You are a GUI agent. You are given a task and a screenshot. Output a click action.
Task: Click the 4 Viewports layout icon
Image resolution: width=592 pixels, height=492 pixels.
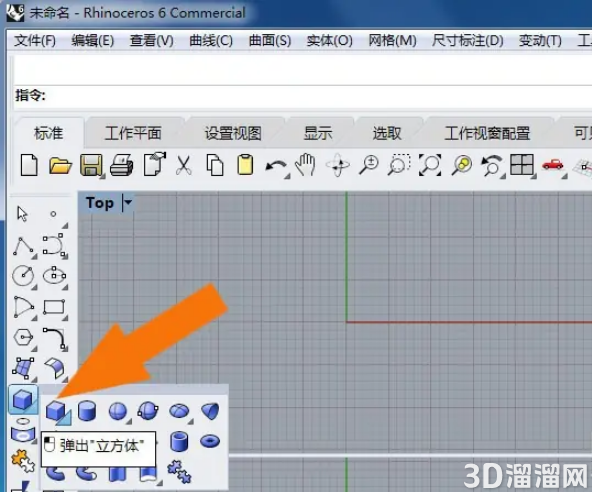click(x=522, y=165)
